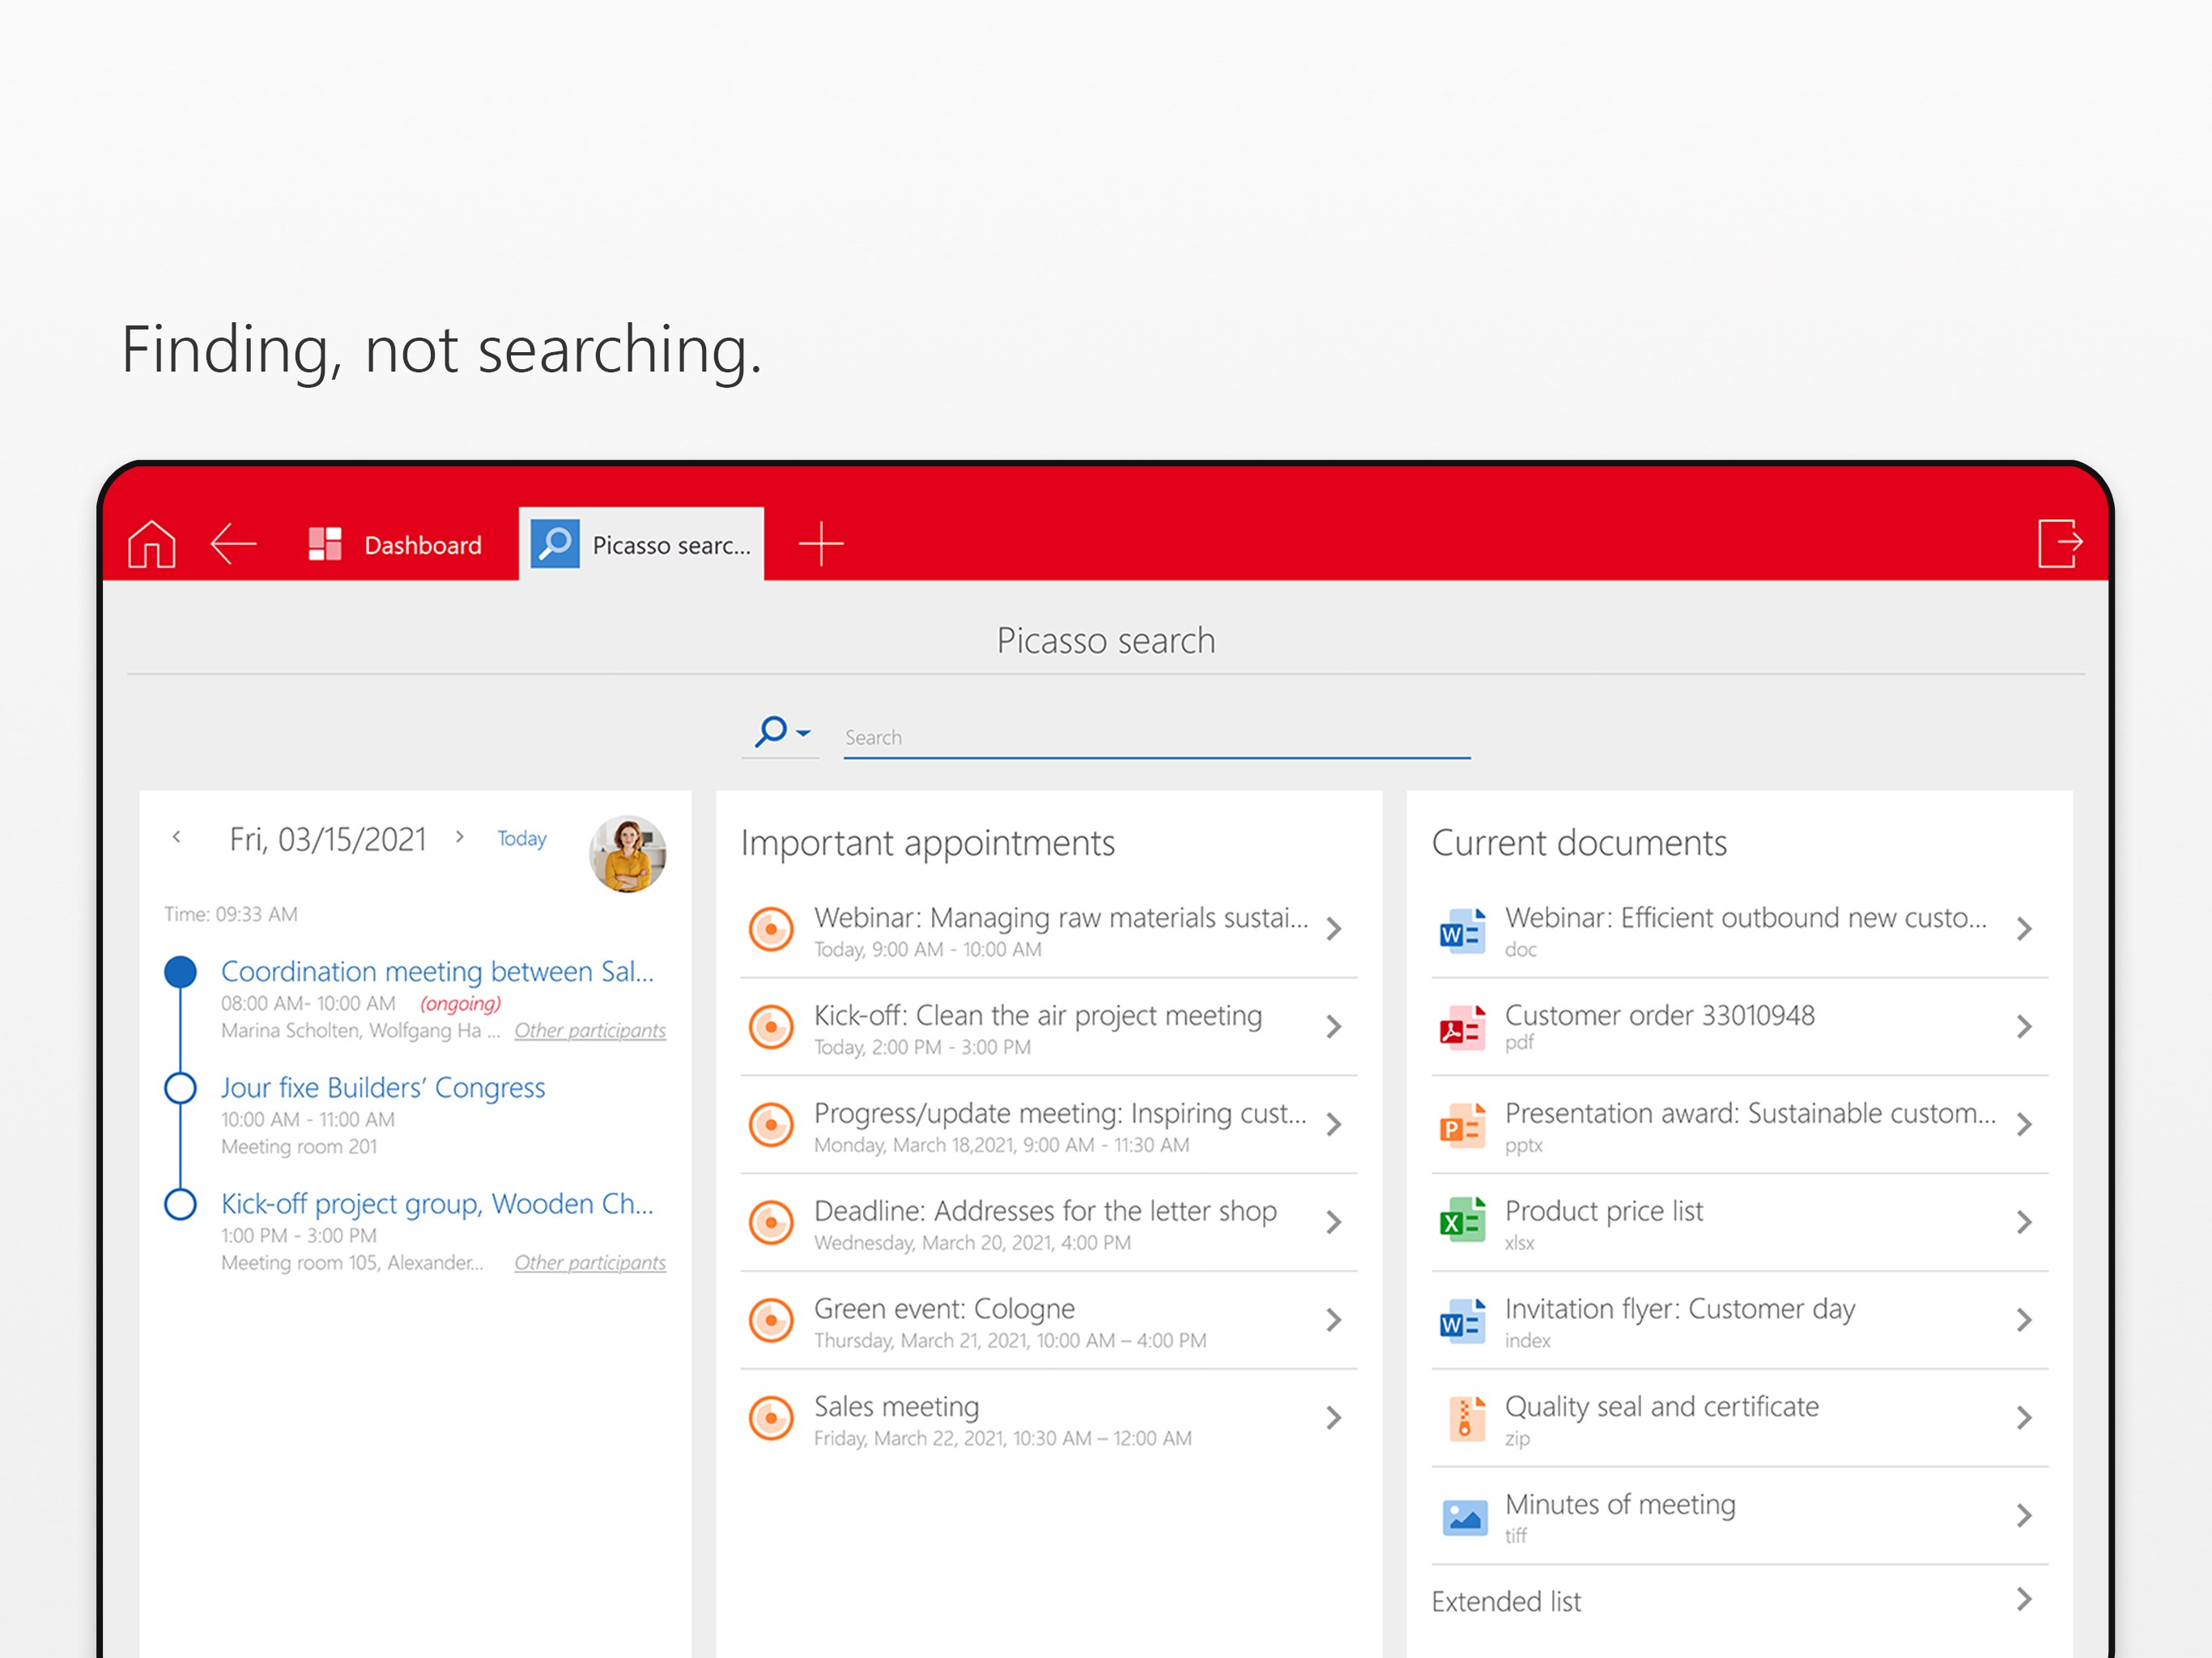Expand the Extended list chevron
This screenshot has width=2212, height=1658.
coord(2023,1600)
